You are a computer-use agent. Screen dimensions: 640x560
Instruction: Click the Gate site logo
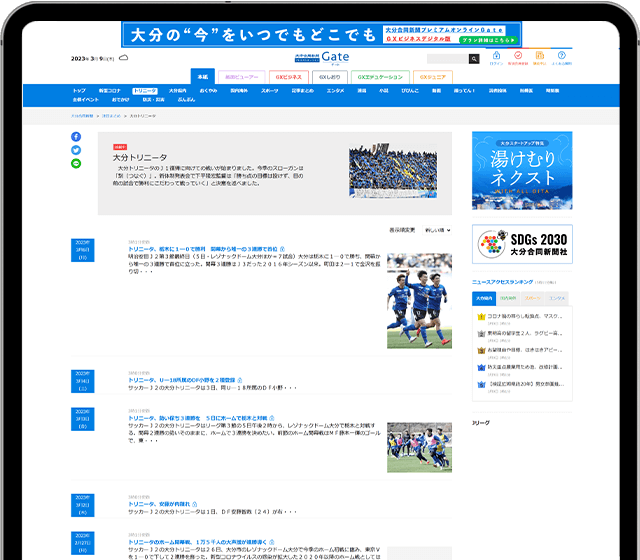(322, 58)
